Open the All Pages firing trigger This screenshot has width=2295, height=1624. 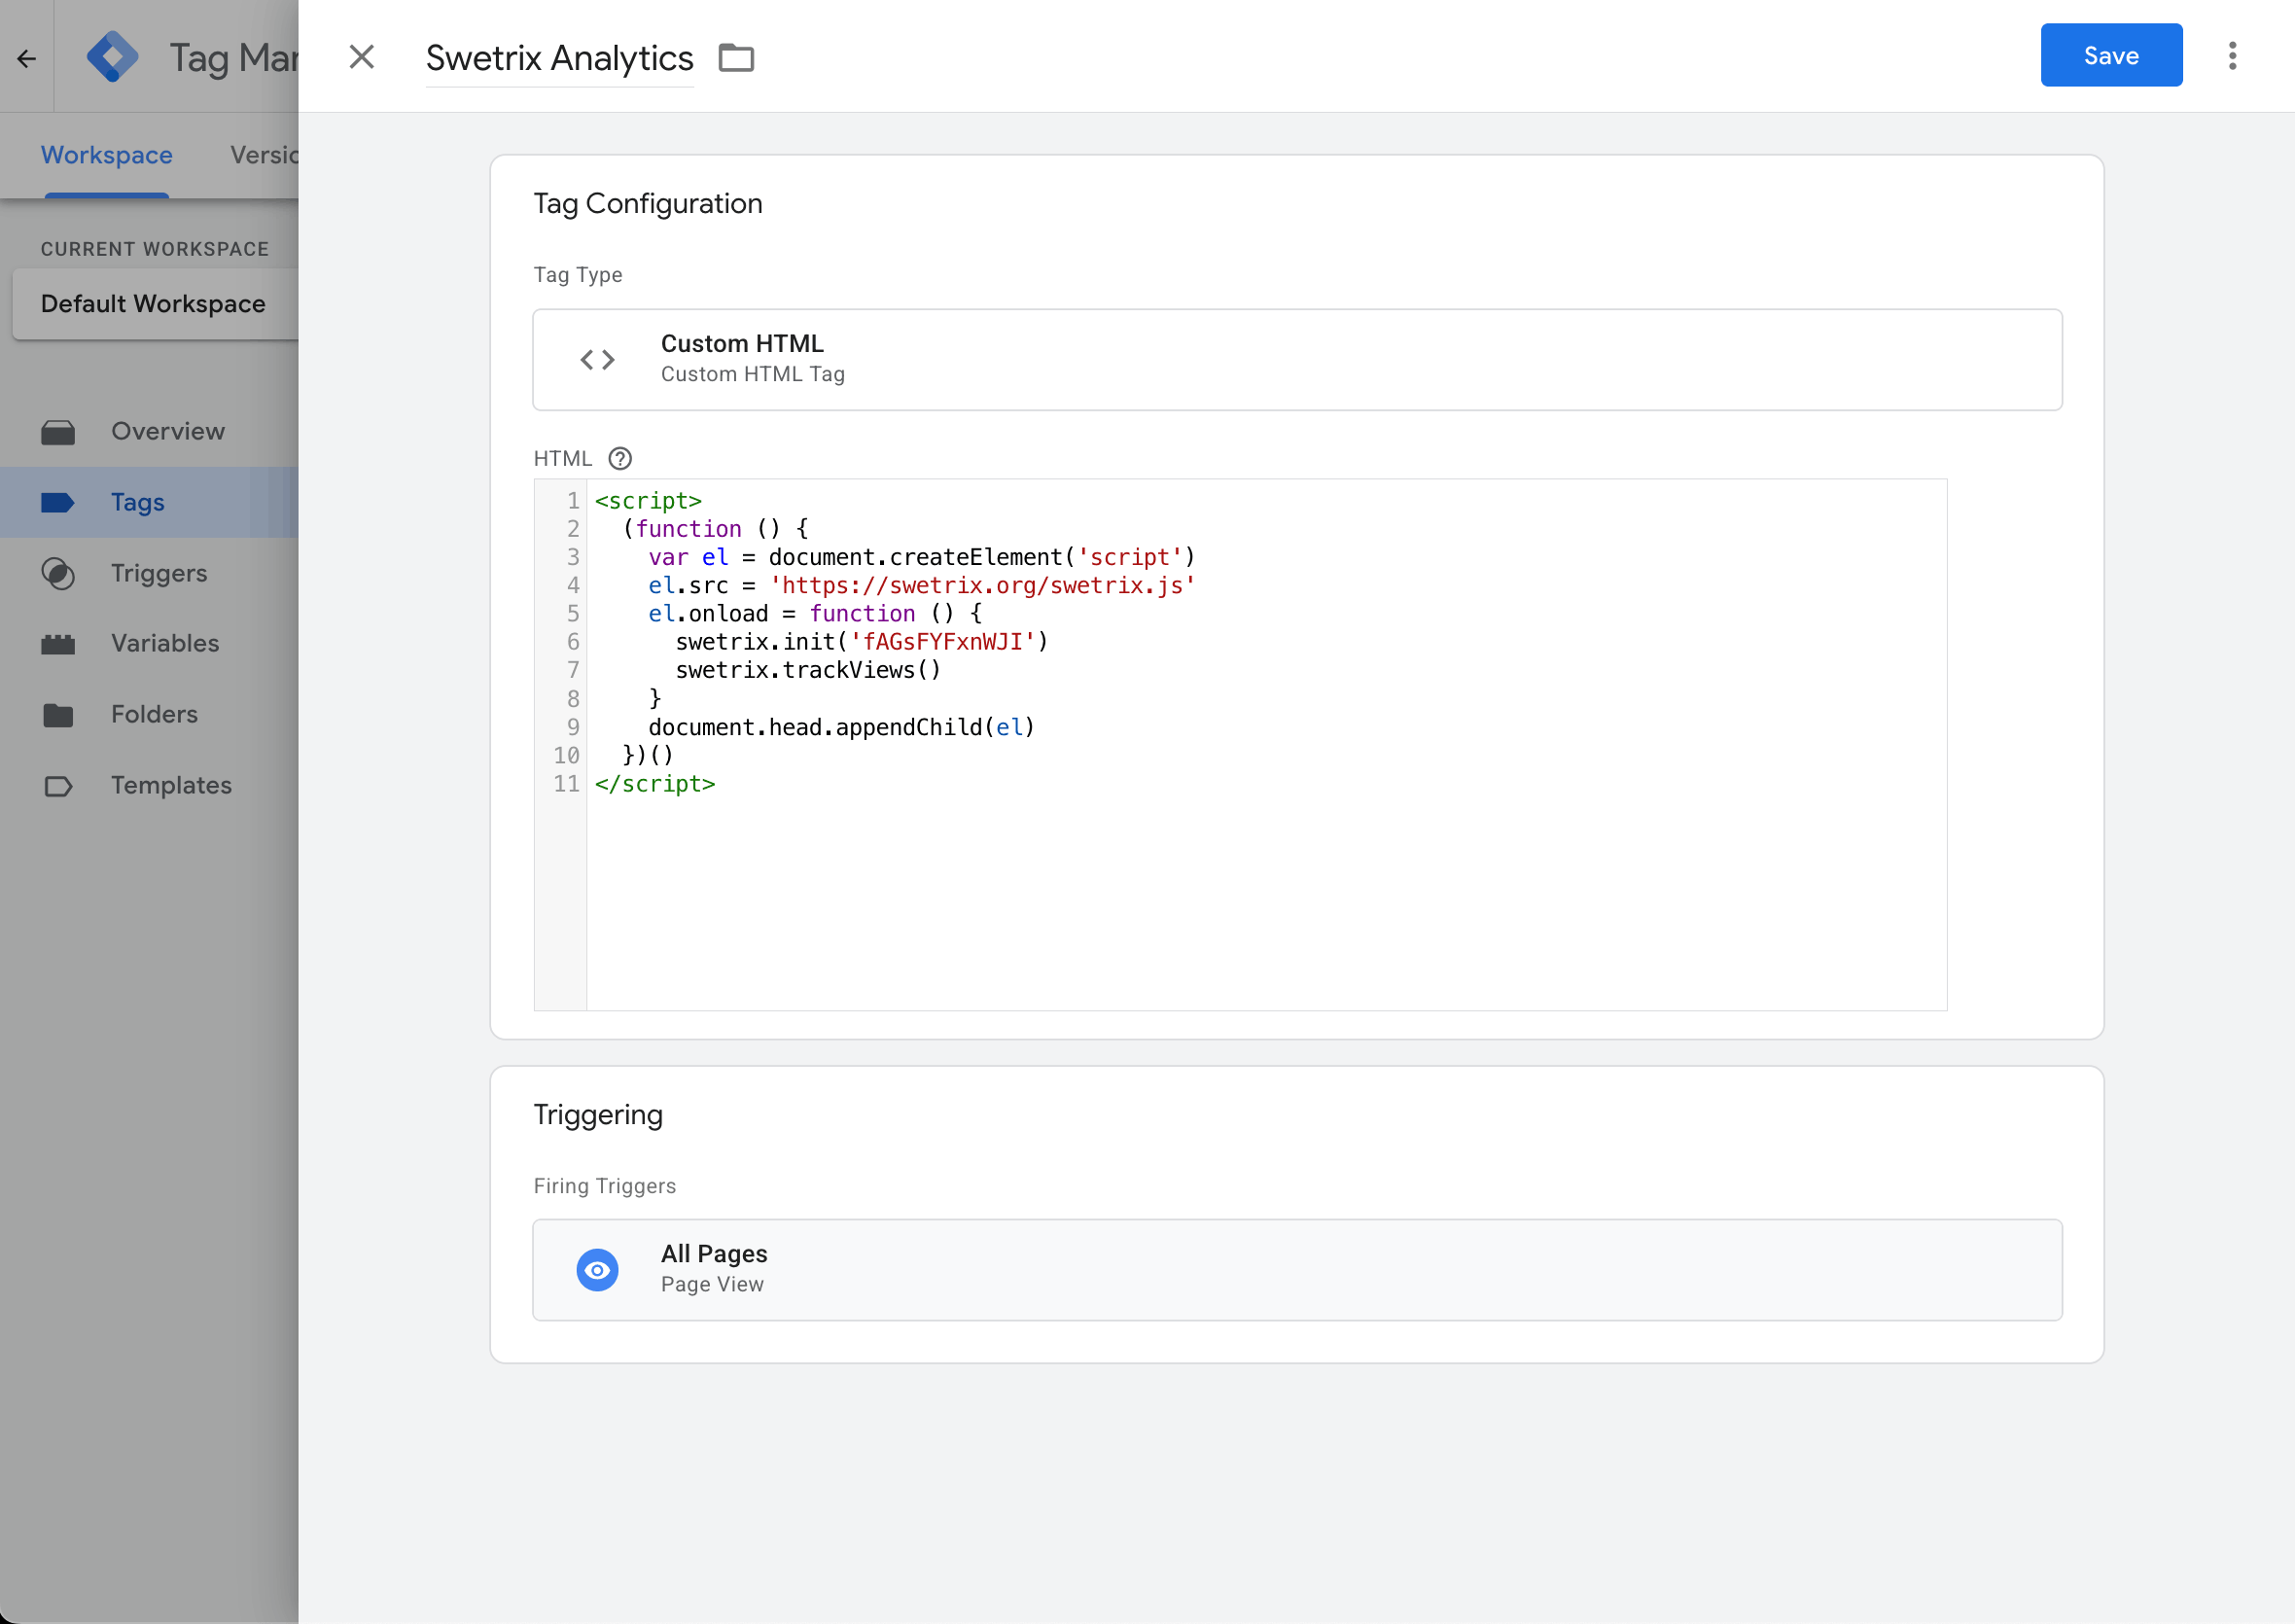(x=1296, y=1269)
